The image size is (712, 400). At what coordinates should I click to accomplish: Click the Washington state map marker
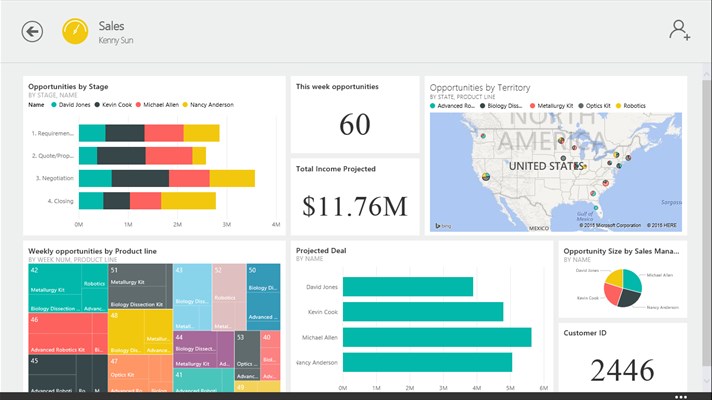(x=483, y=136)
